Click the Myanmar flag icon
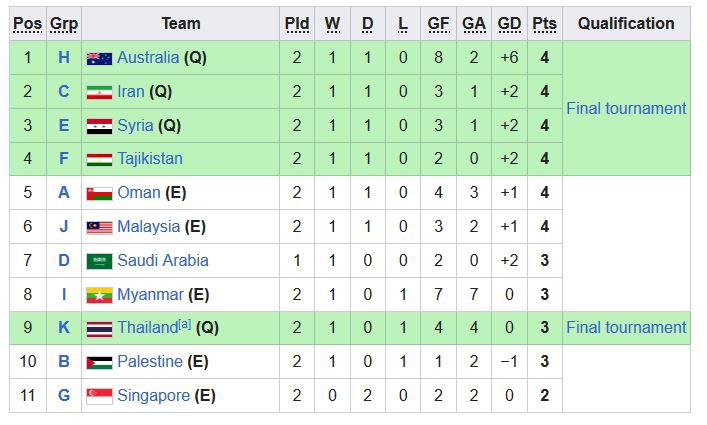This screenshot has height=425, width=707. [99, 295]
